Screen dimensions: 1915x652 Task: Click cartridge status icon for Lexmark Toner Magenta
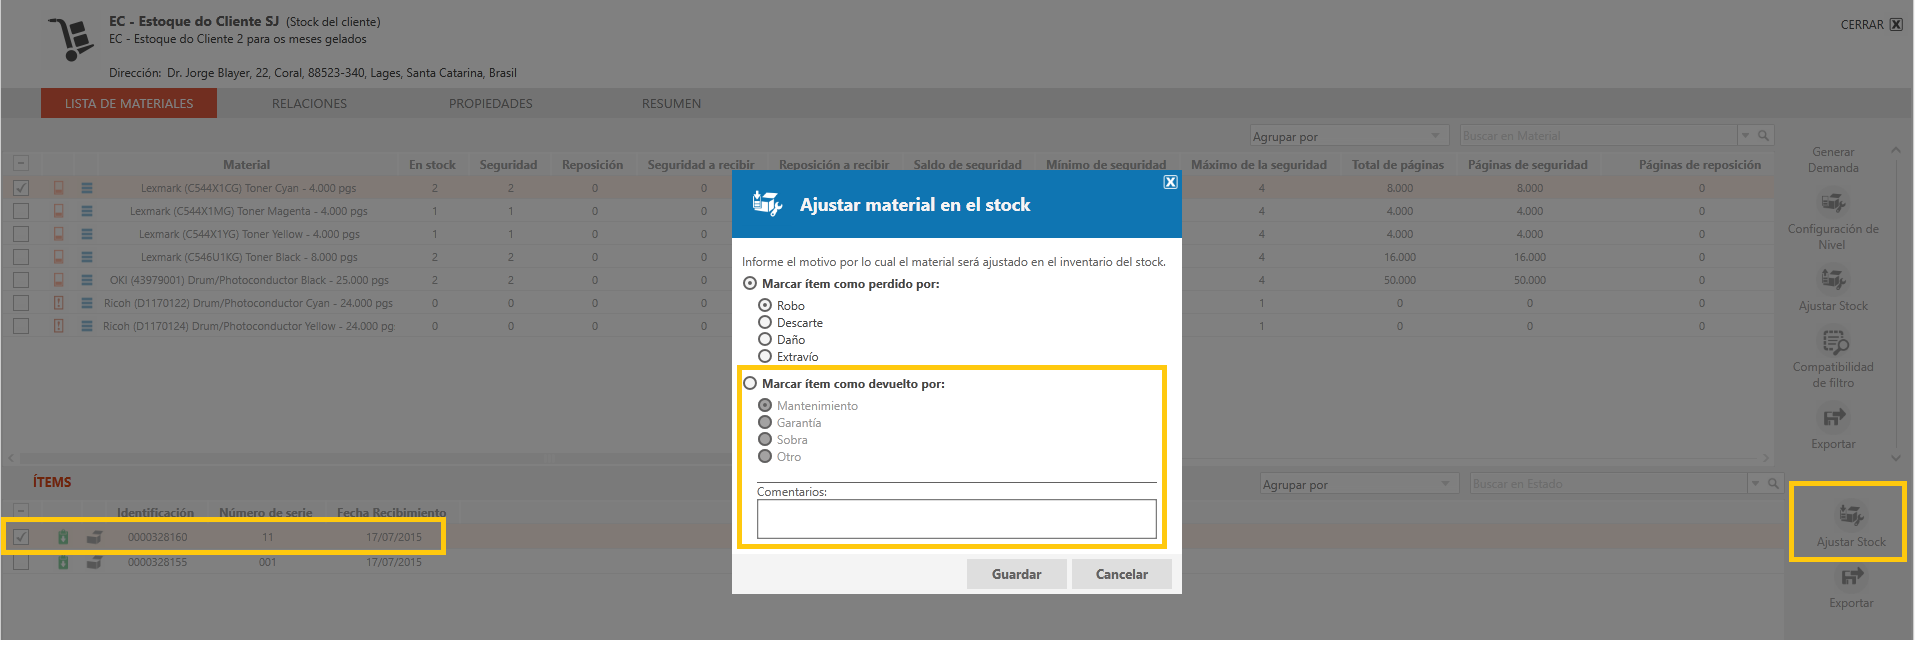(59, 211)
